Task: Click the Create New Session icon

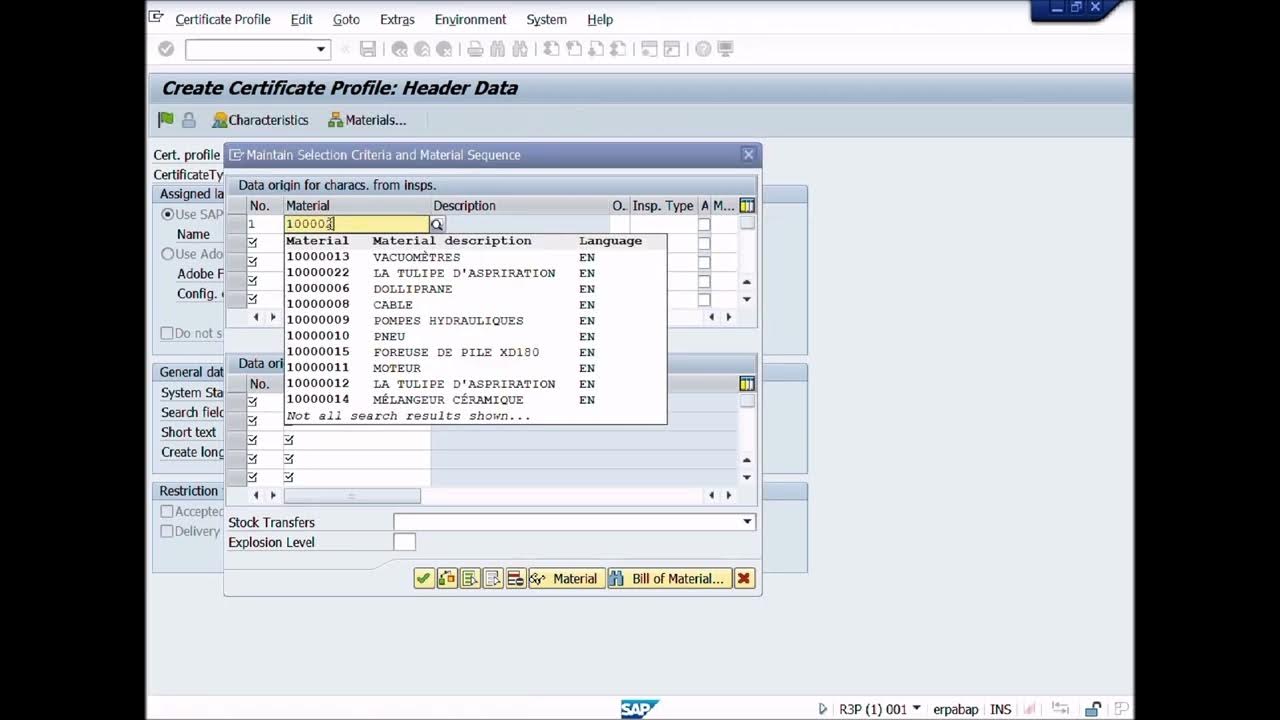Action: click(649, 49)
